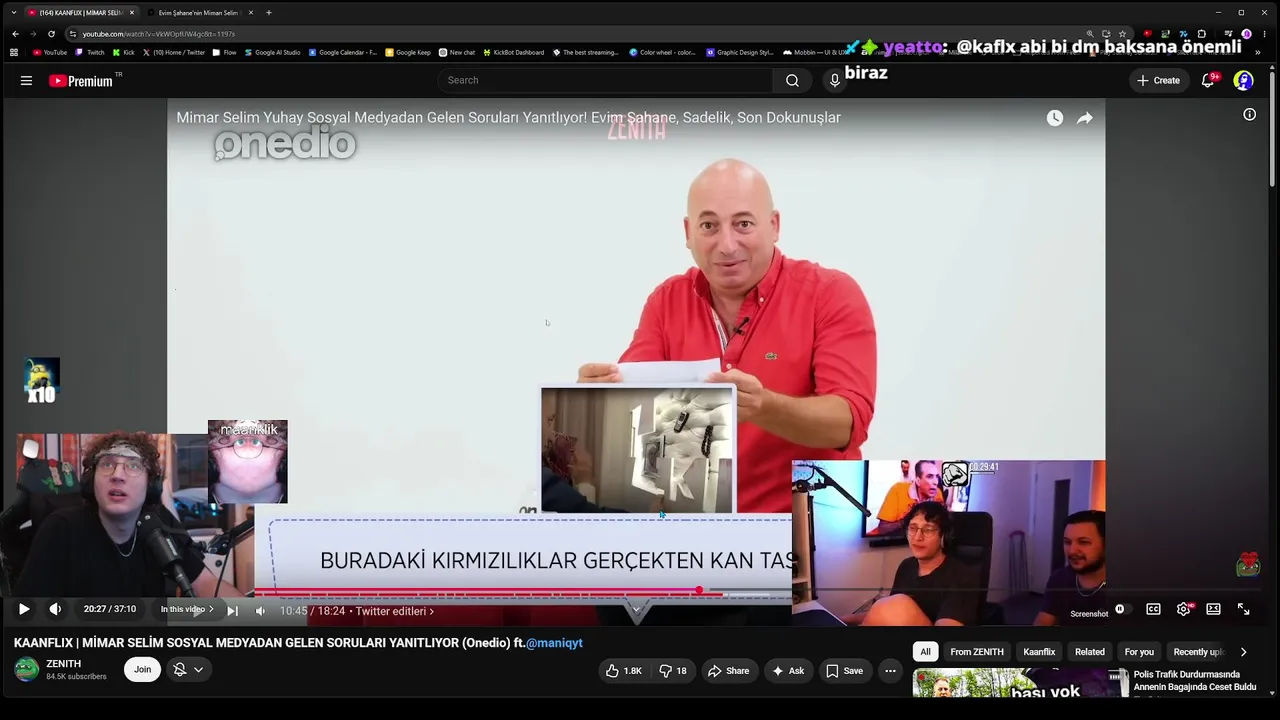
Task: Select the Related chip
Action: tap(1090, 652)
